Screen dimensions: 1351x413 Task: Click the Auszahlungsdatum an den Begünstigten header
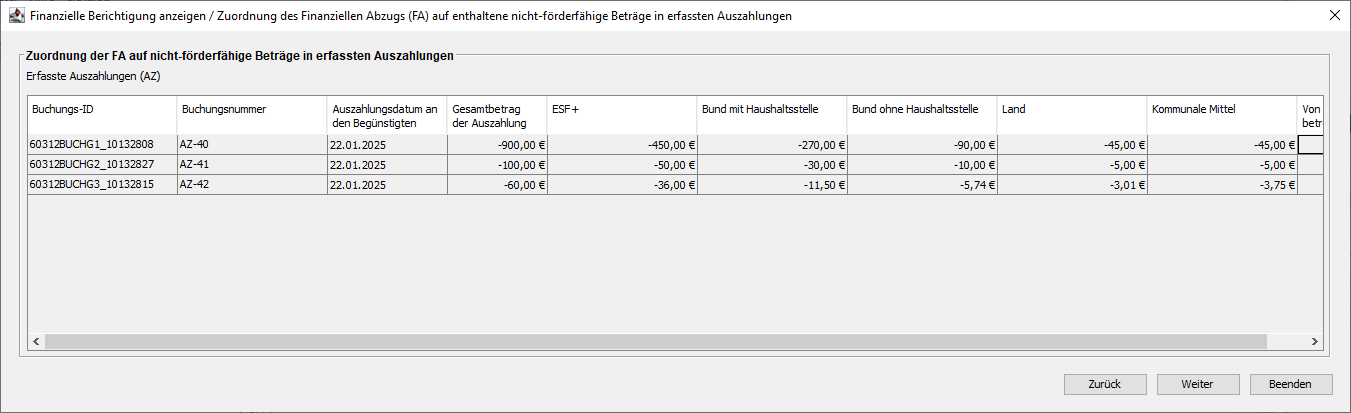pos(387,115)
